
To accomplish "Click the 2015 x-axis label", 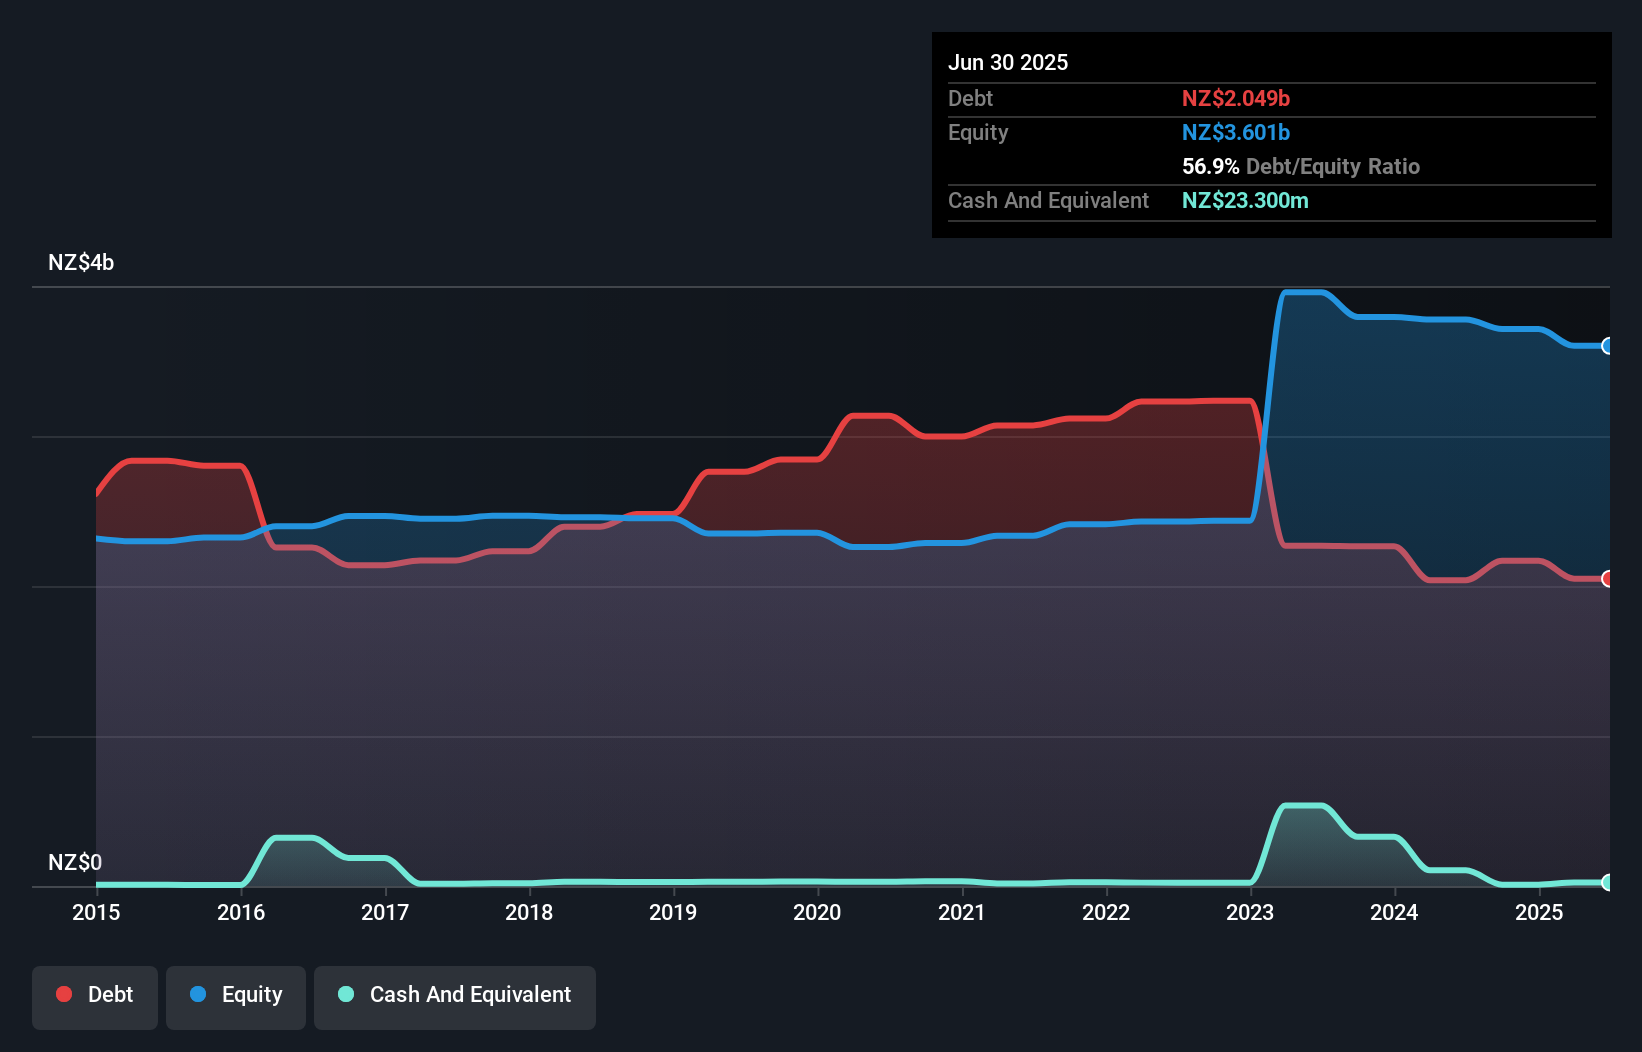I will (x=96, y=912).
